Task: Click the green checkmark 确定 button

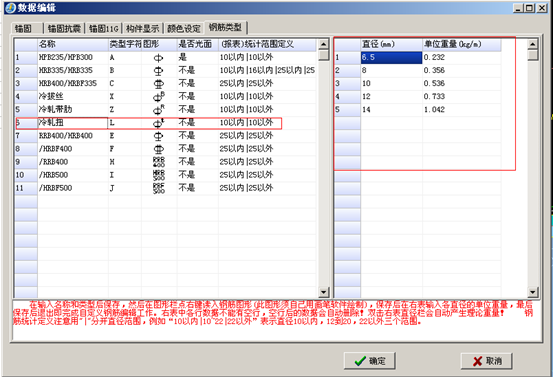Action: pos(369,361)
